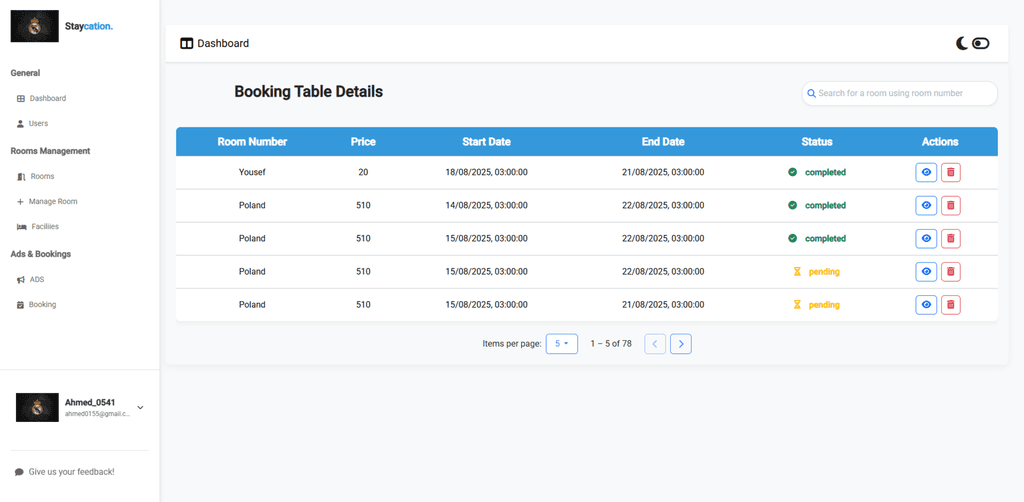Open the Rooms menu item
The height and width of the screenshot is (502, 1024).
(x=42, y=176)
